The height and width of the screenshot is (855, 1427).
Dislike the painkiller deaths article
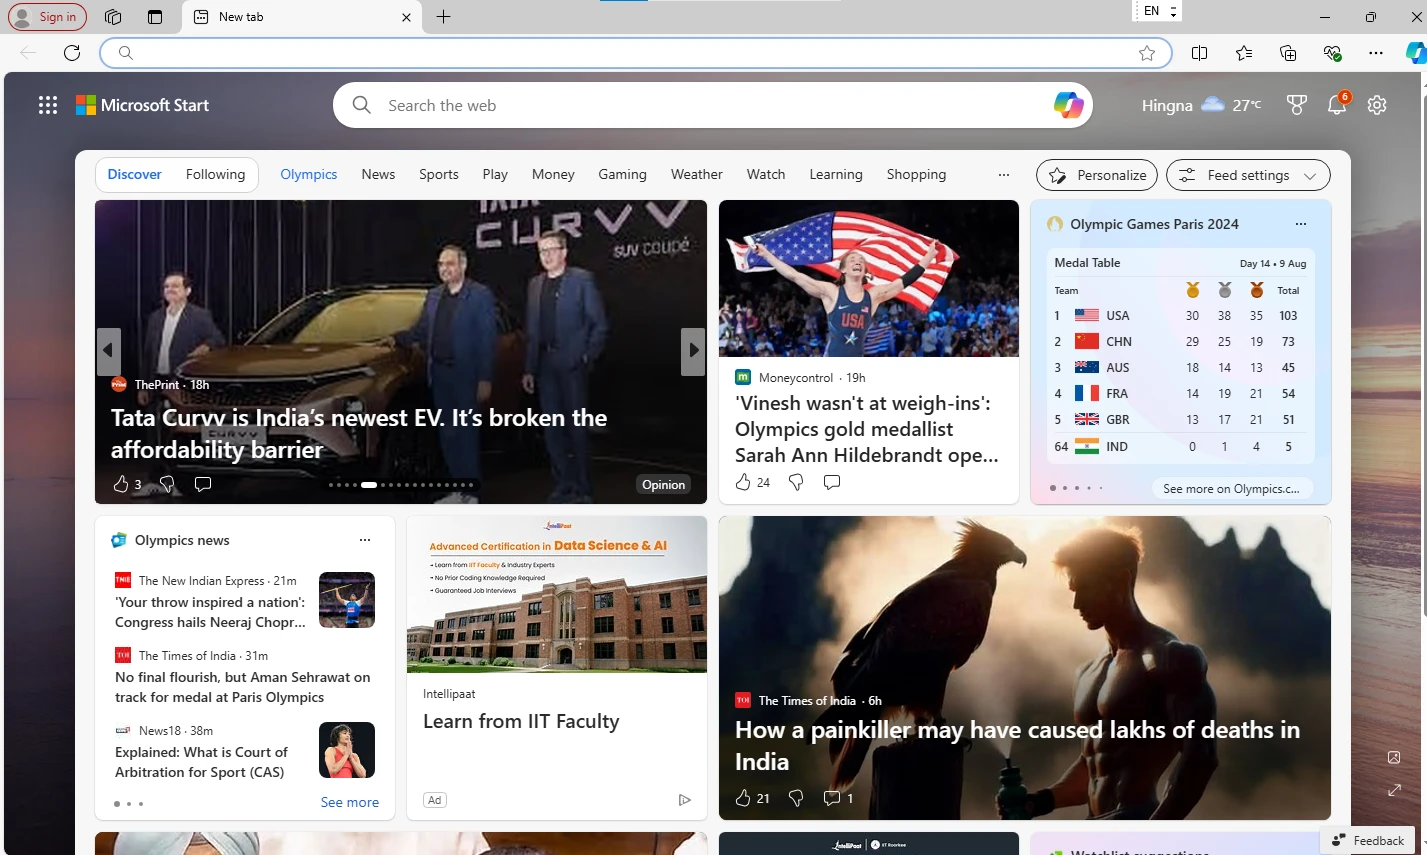[796, 798]
